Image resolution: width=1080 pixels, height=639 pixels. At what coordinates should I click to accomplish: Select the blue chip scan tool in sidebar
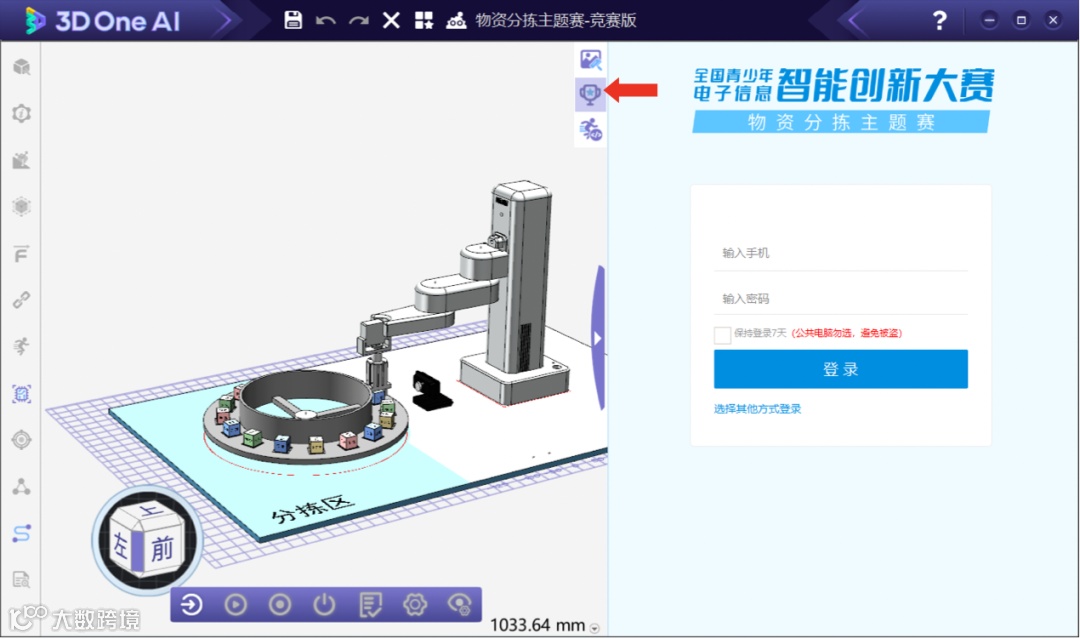(21, 394)
